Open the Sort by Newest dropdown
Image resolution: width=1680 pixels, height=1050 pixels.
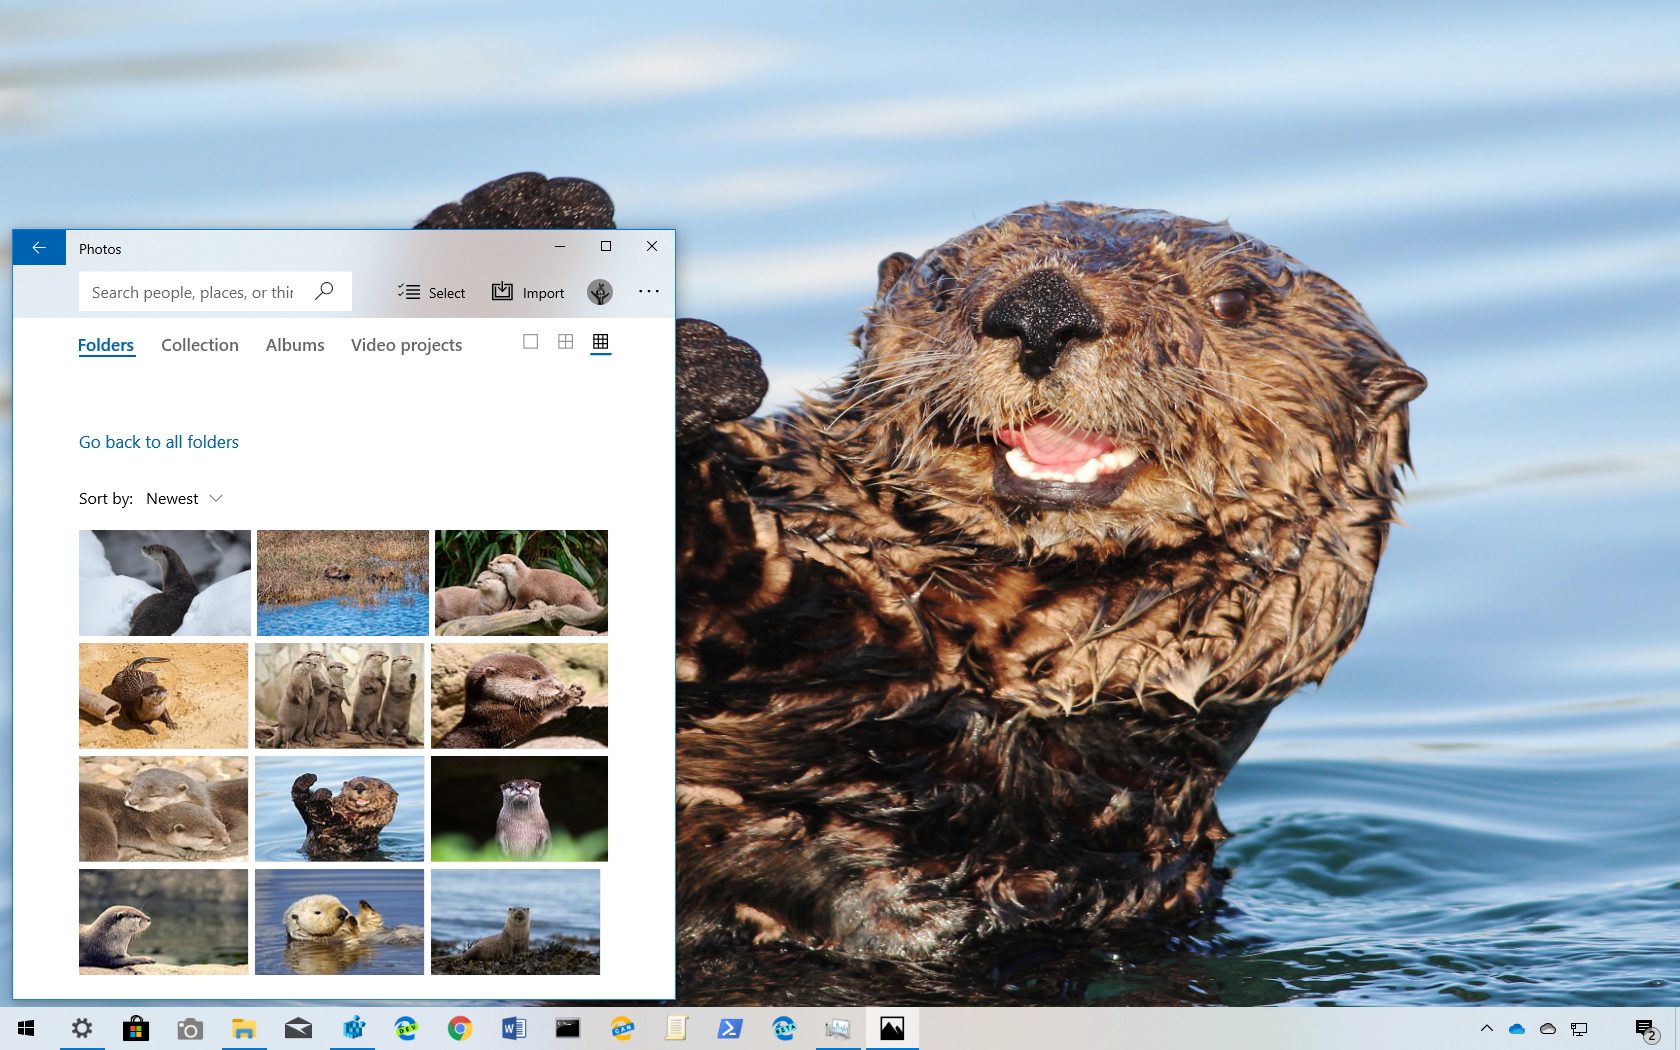(184, 498)
